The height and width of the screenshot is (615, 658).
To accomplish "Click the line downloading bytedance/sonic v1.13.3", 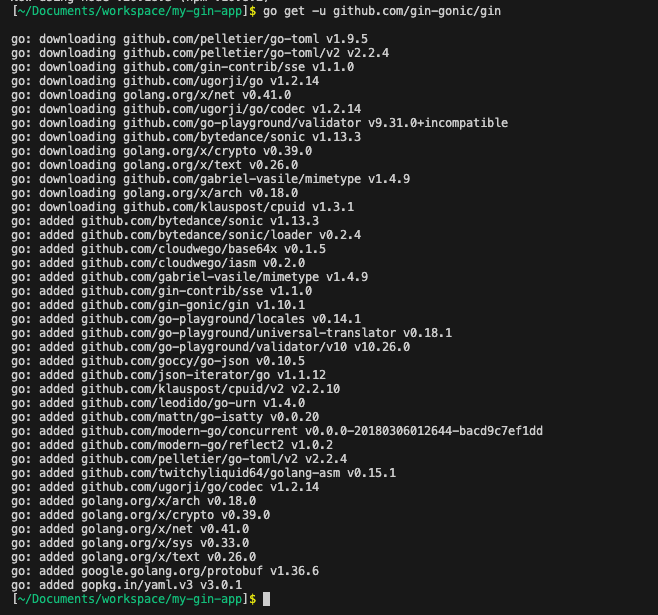I will click(186, 137).
